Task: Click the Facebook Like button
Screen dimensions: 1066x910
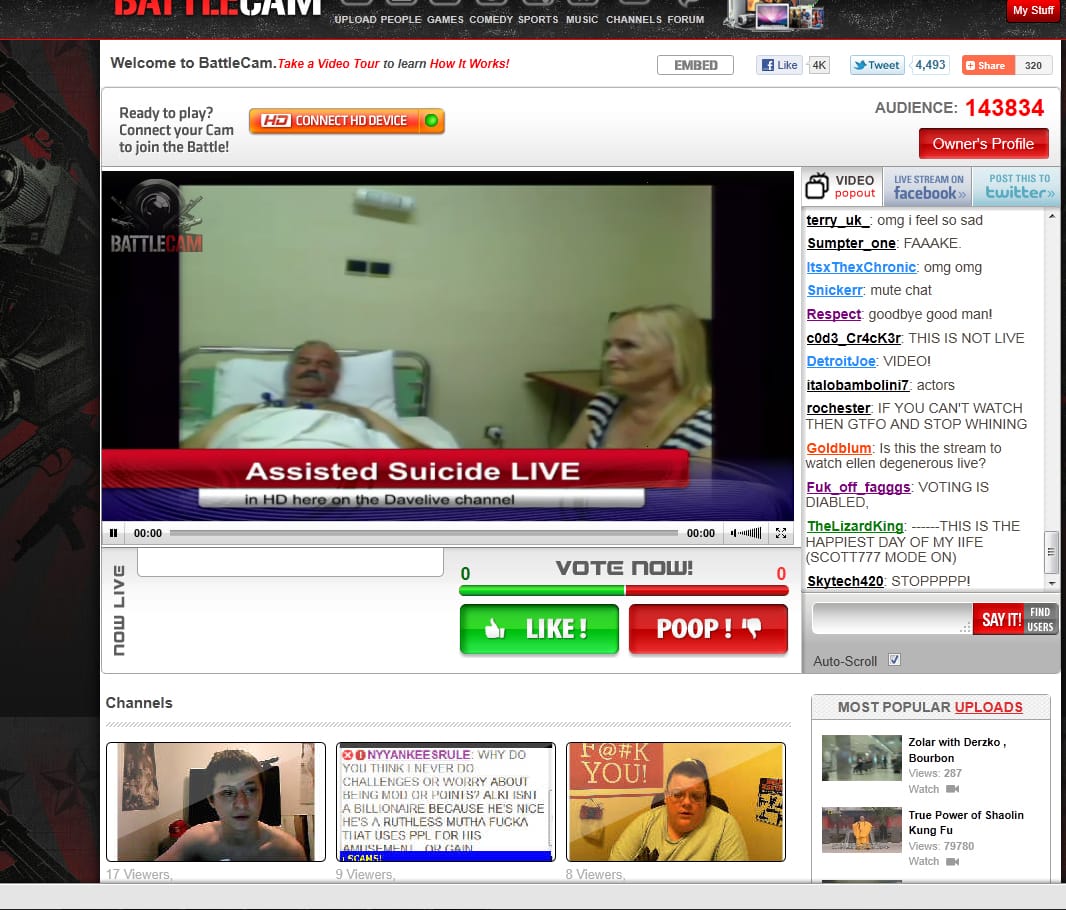Action: pyautogui.click(x=779, y=65)
